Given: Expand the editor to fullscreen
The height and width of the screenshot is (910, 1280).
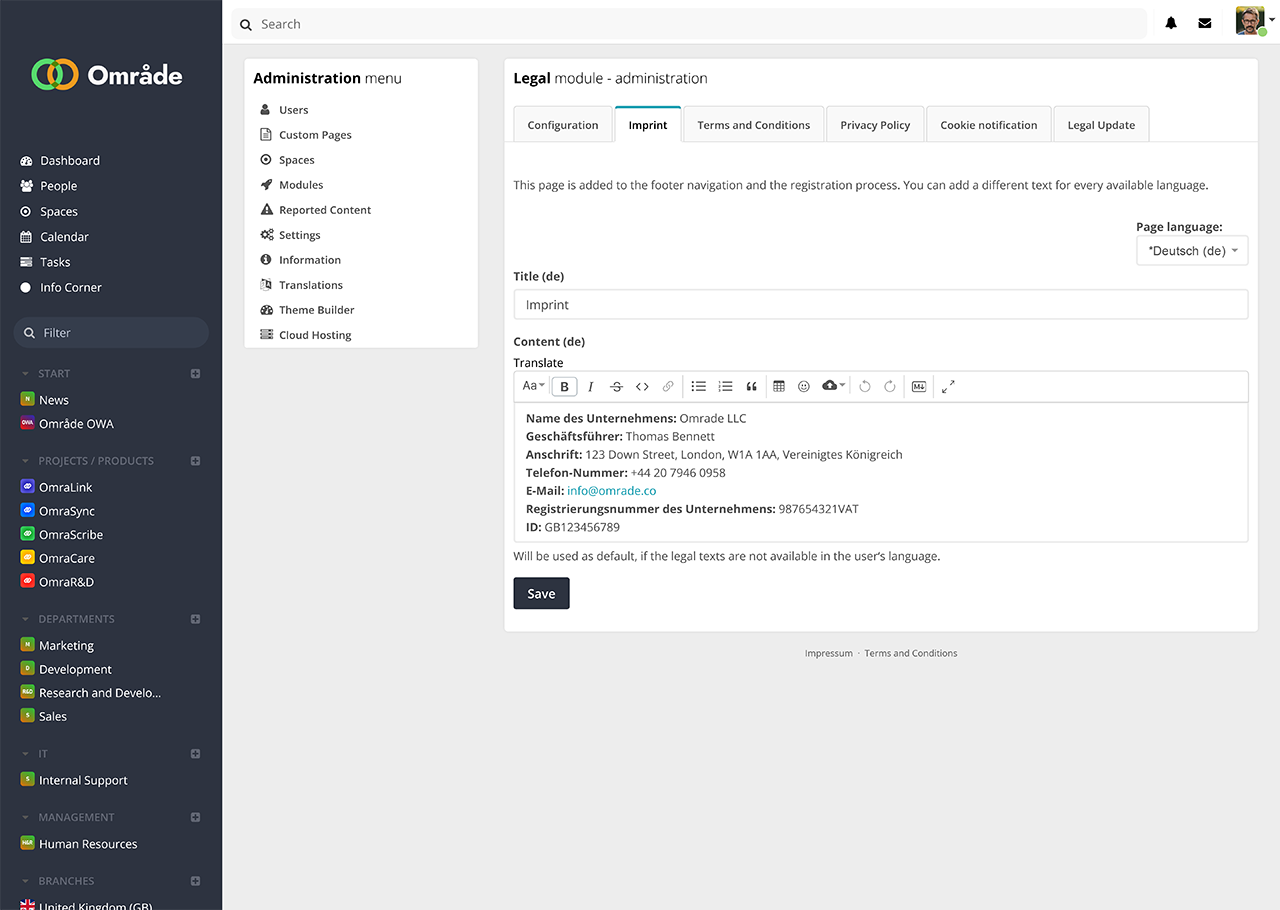Looking at the screenshot, I should coord(948,386).
